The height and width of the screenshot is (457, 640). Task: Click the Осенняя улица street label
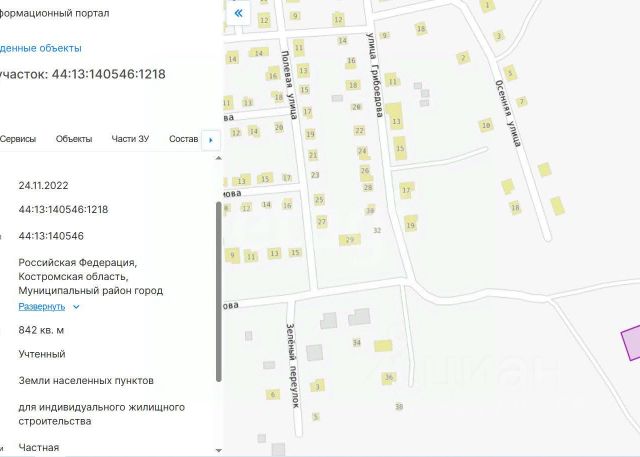[x=508, y=113]
